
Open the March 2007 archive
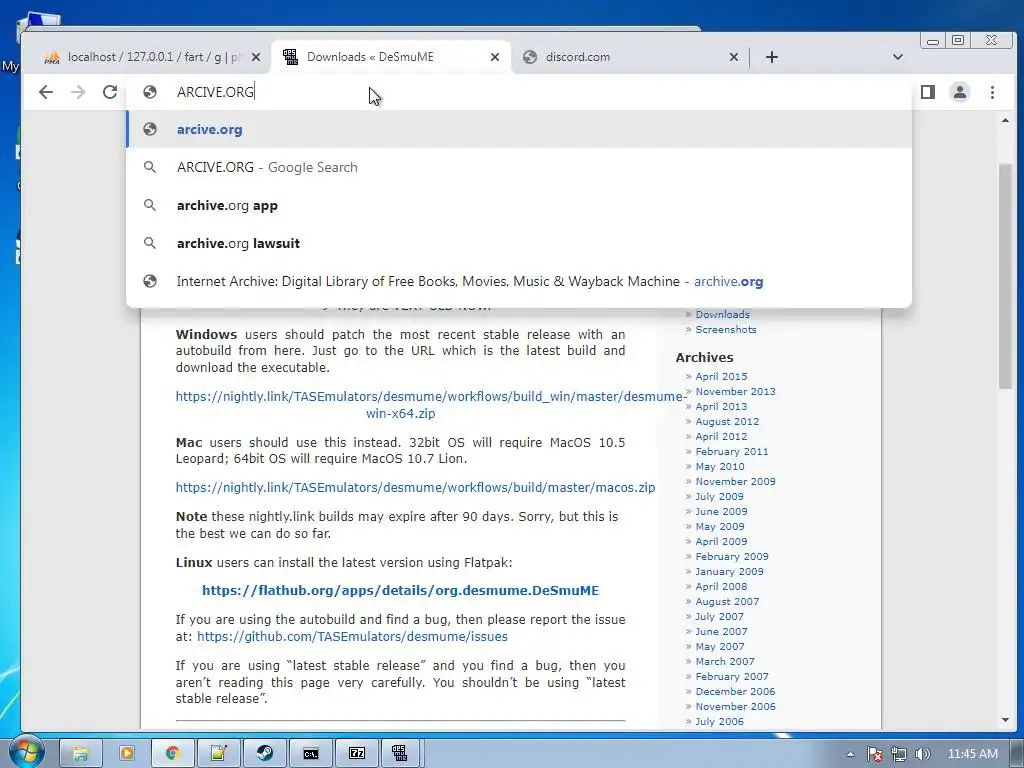pyautogui.click(x=725, y=662)
